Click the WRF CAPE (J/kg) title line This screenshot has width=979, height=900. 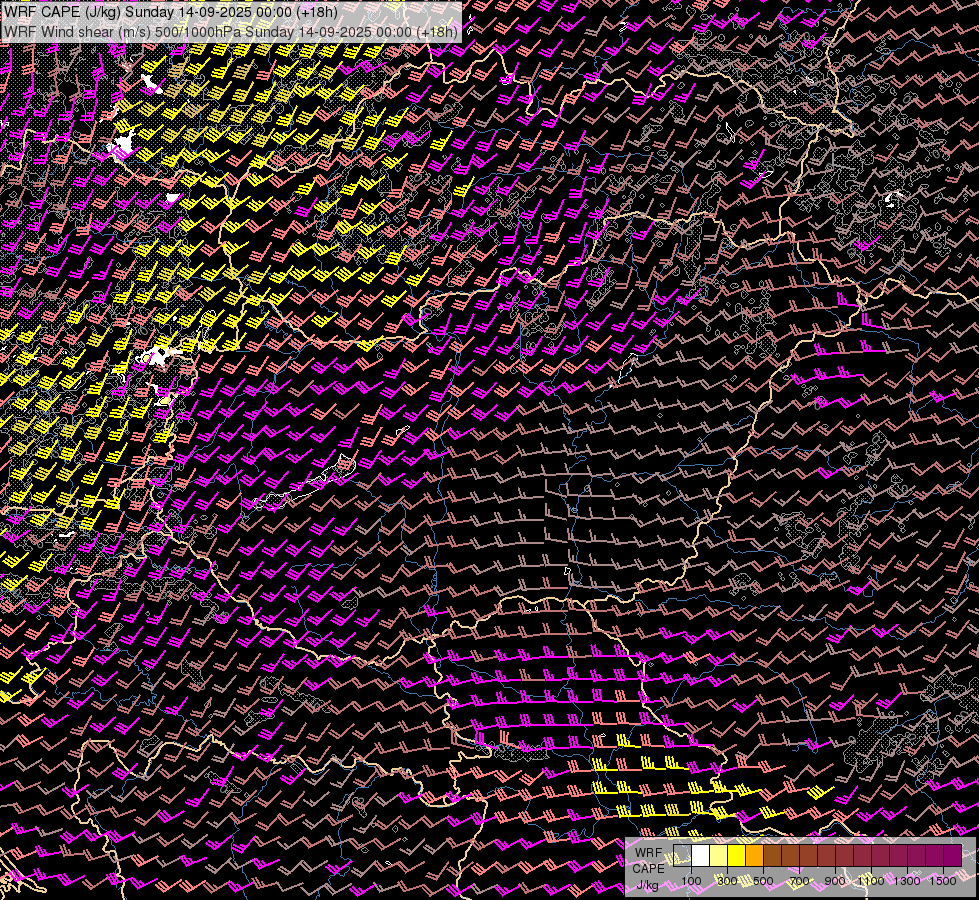point(170,12)
